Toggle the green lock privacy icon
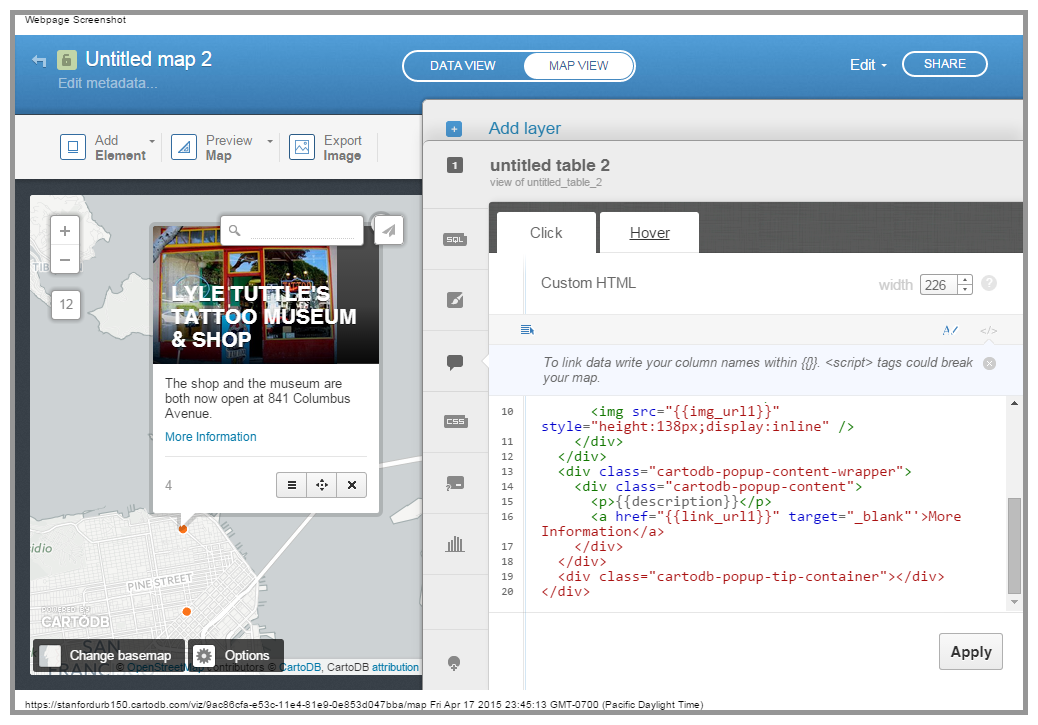Image resolution: width=1038 pixels, height=725 pixels. (66, 60)
